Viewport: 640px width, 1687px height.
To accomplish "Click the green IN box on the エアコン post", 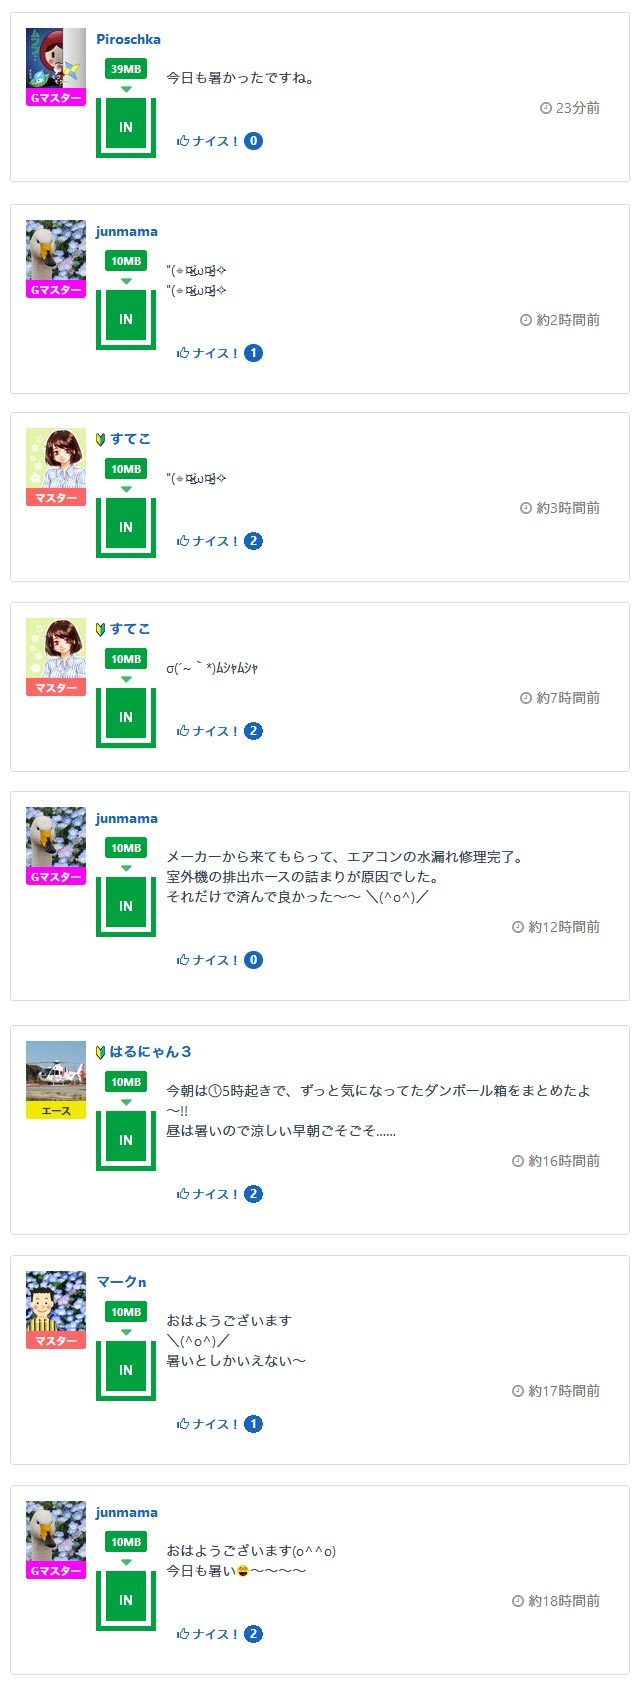I will point(126,906).
